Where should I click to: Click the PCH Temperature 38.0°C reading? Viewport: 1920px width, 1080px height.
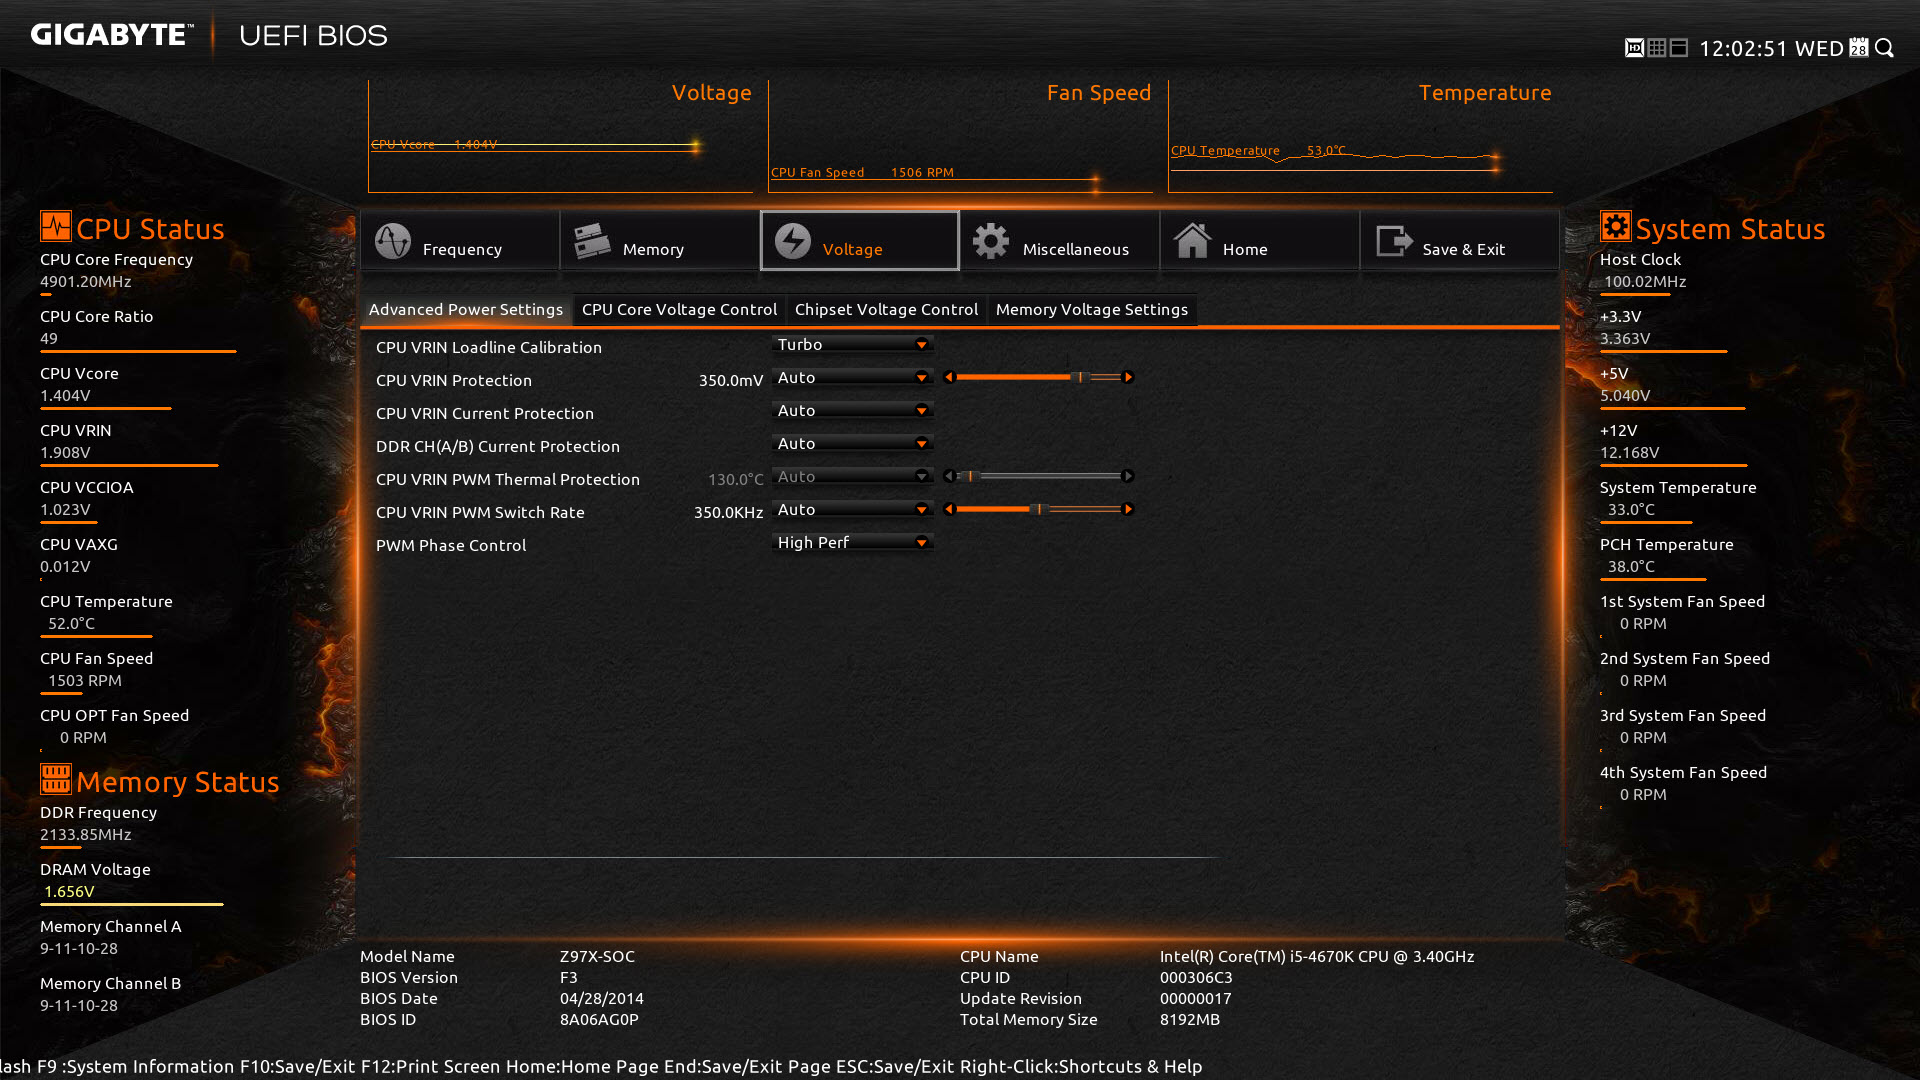(x=1631, y=567)
